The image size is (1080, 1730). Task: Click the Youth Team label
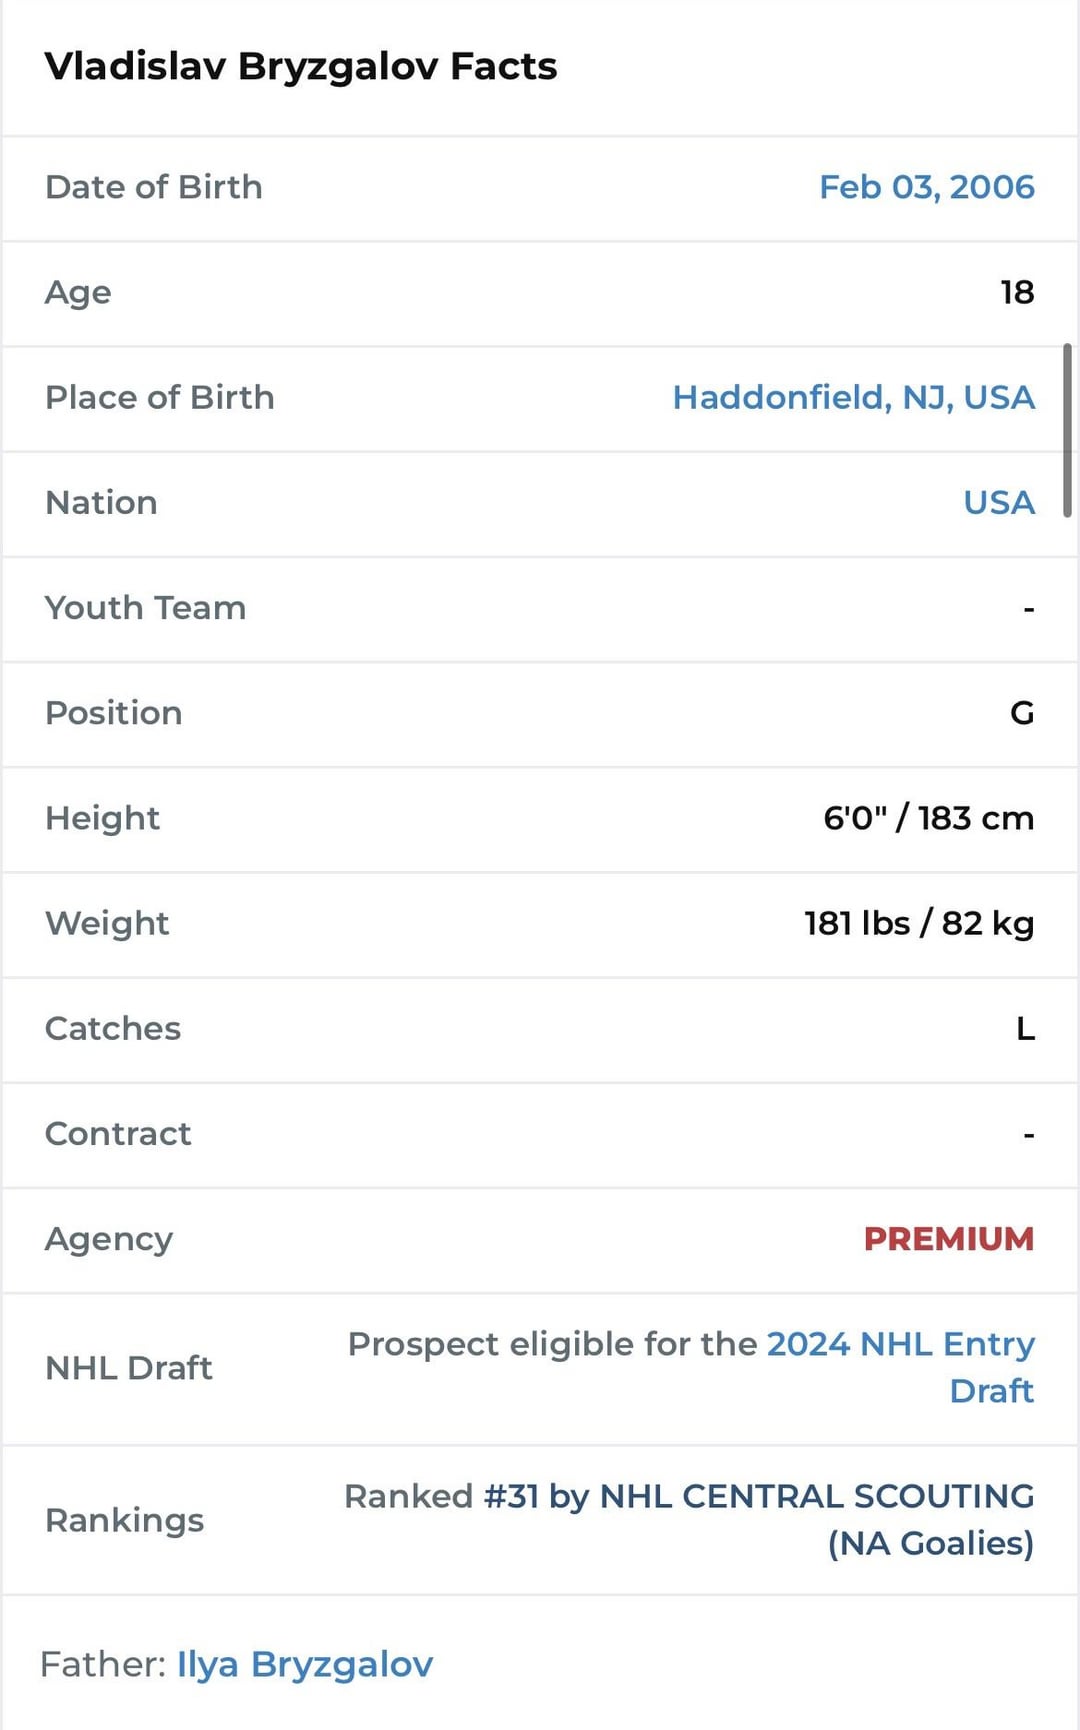pyautogui.click(x=146, y=608)
